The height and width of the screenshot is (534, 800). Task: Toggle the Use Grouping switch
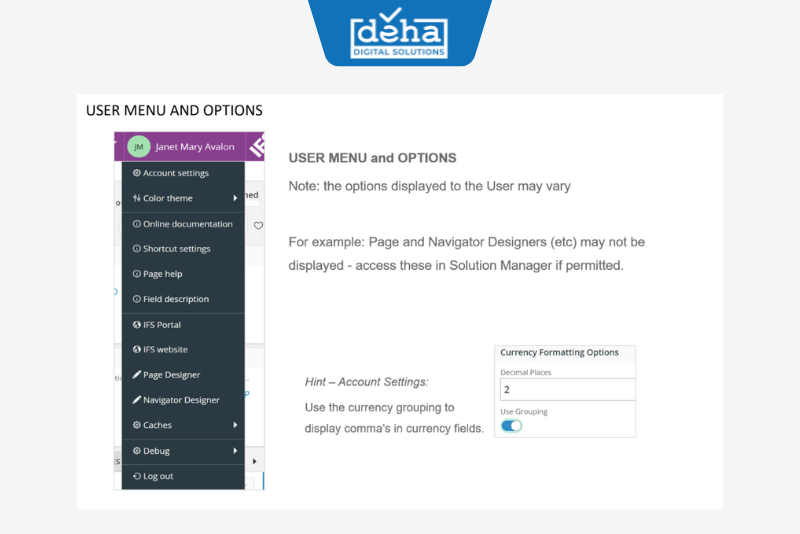click(x=511, y=426)
